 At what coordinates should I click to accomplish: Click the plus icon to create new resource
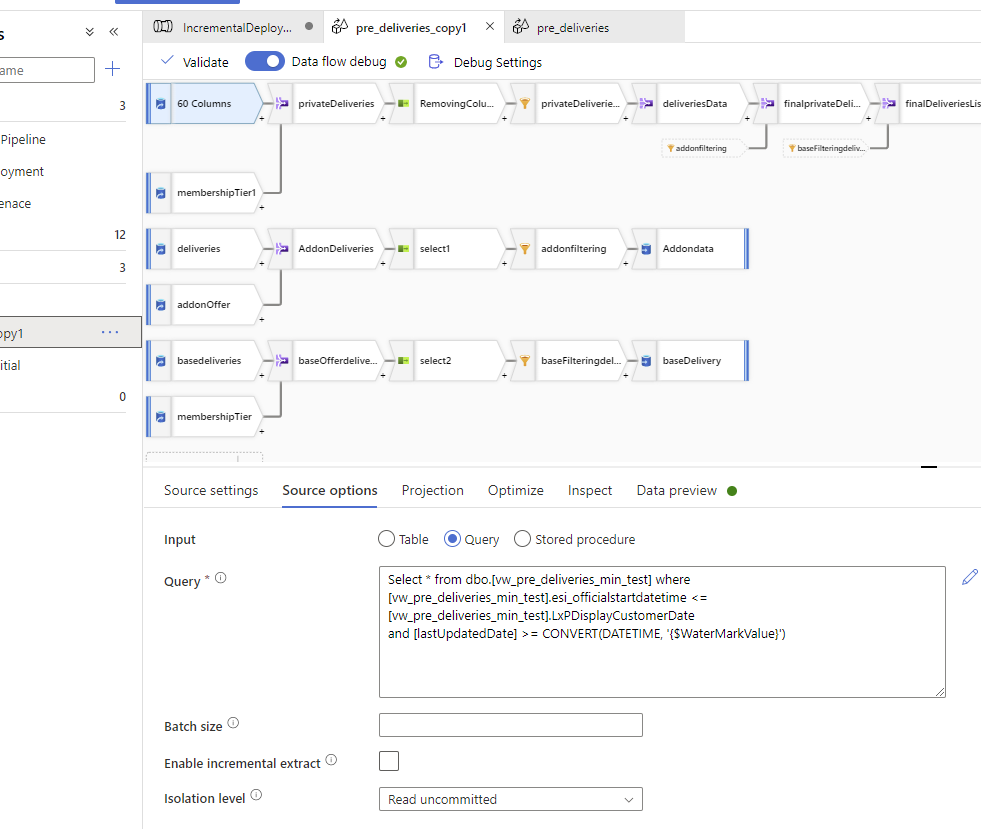pyautogui.click(x=112, y=69)
